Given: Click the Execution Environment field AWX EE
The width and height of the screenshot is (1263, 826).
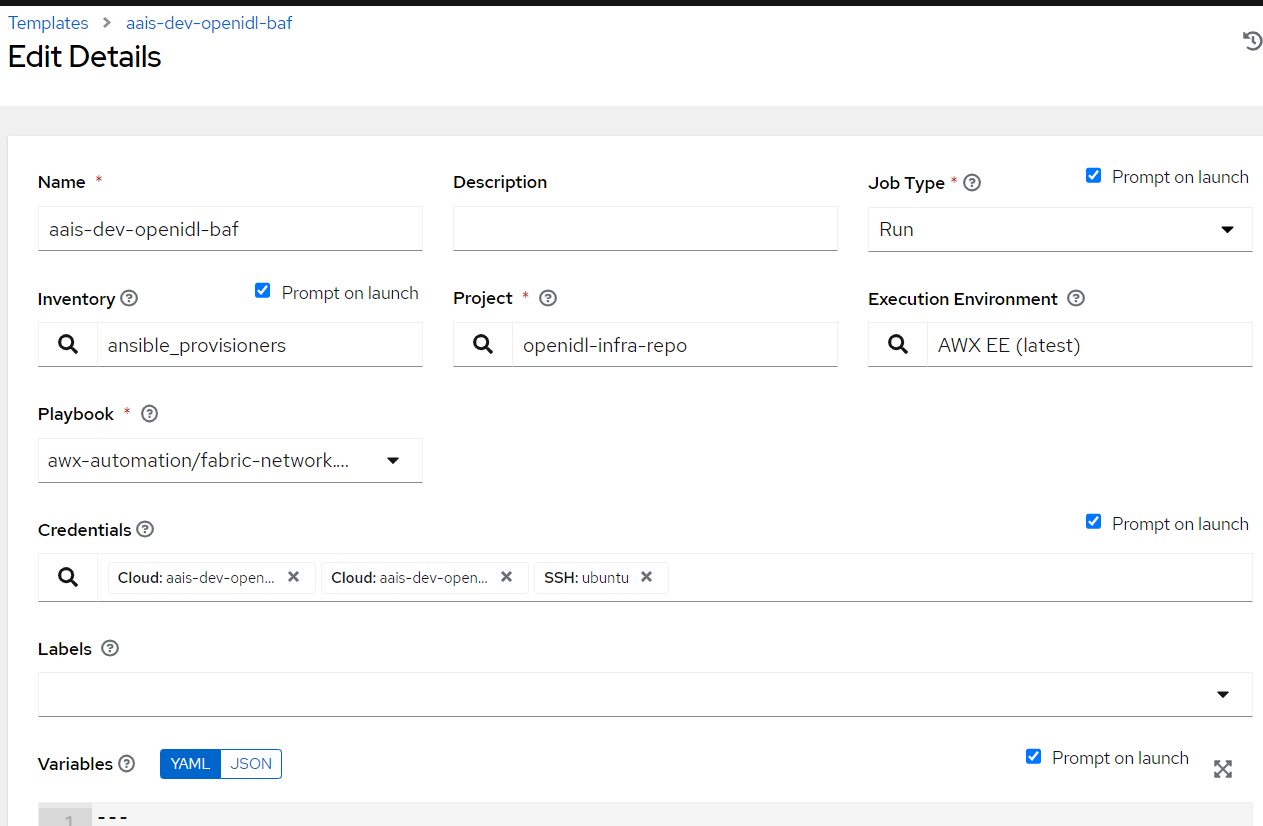Looking at the screenshot, I should 1090,345.
